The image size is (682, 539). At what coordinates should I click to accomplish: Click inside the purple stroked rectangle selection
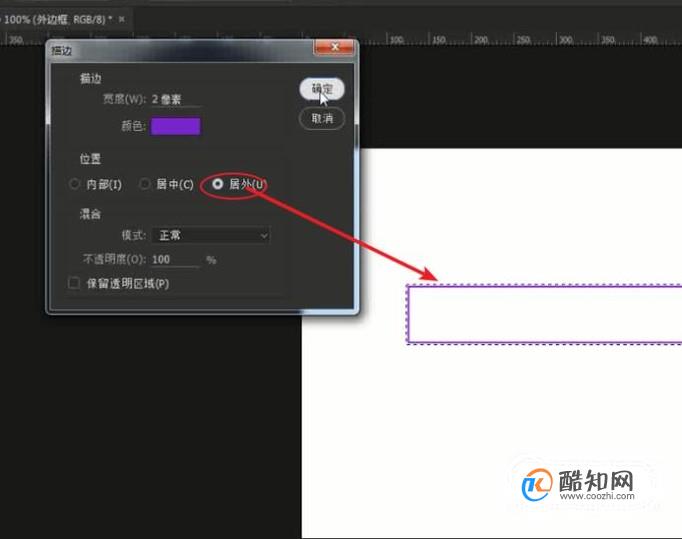[545, 314]
